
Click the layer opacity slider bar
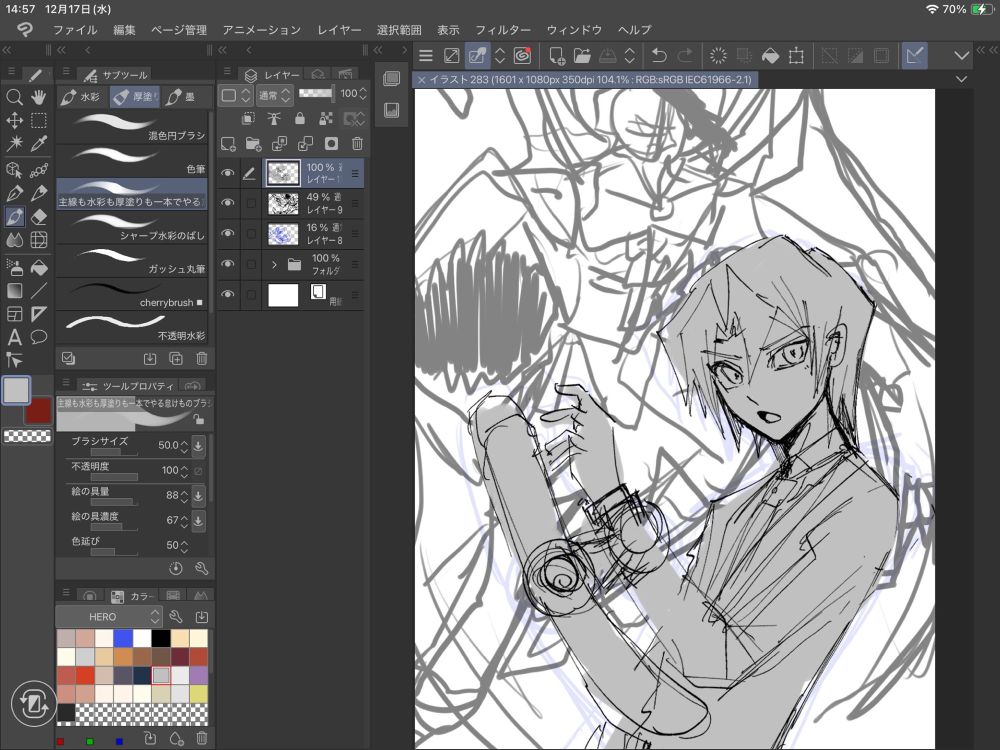coord(316,94)
